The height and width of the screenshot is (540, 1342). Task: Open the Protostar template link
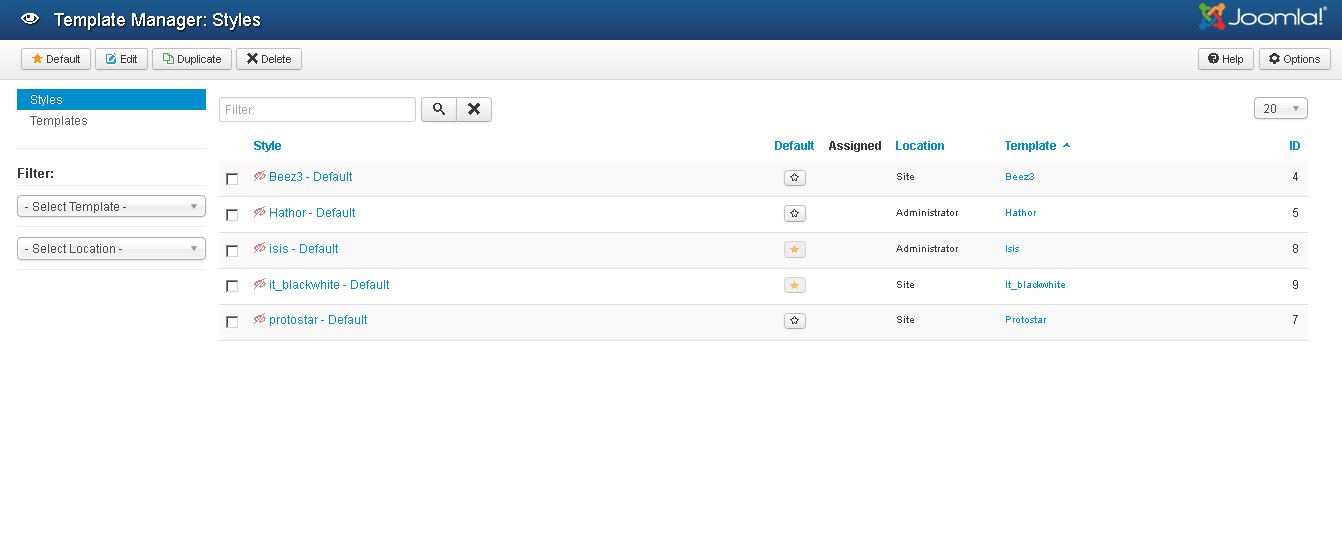tap(1026, 320)
